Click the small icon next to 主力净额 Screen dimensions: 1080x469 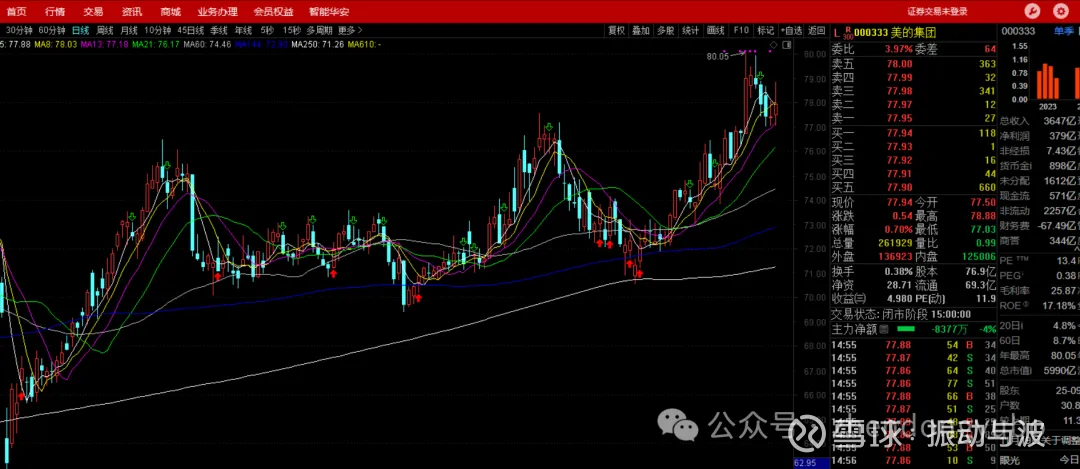pyautogui.click(x=884, y=329)
